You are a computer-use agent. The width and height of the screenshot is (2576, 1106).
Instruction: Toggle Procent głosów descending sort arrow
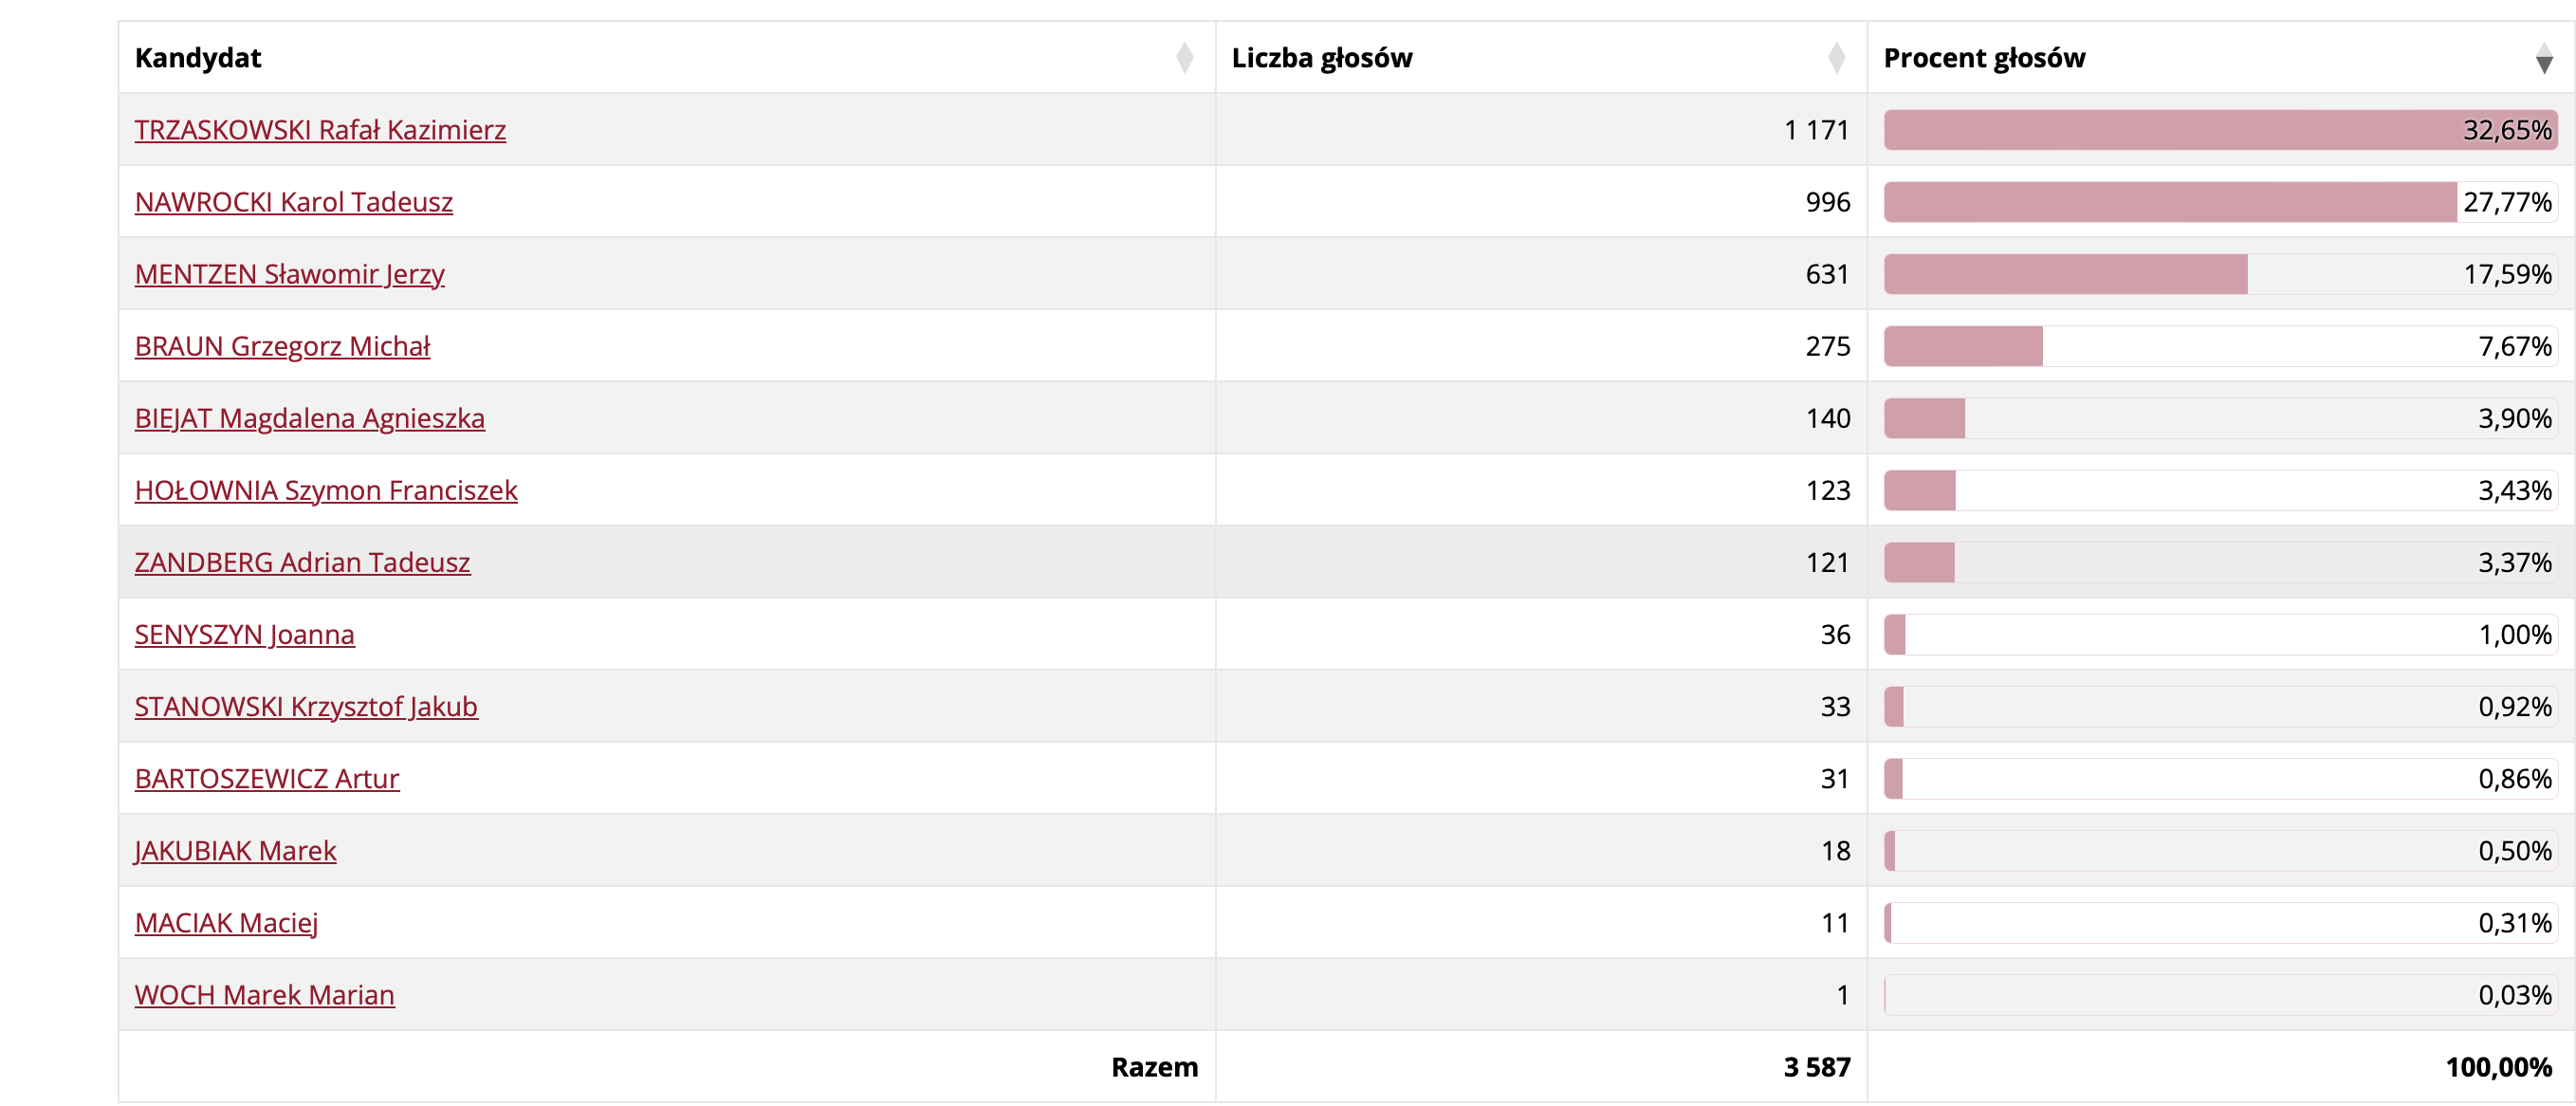click(x=2544, y=58)
